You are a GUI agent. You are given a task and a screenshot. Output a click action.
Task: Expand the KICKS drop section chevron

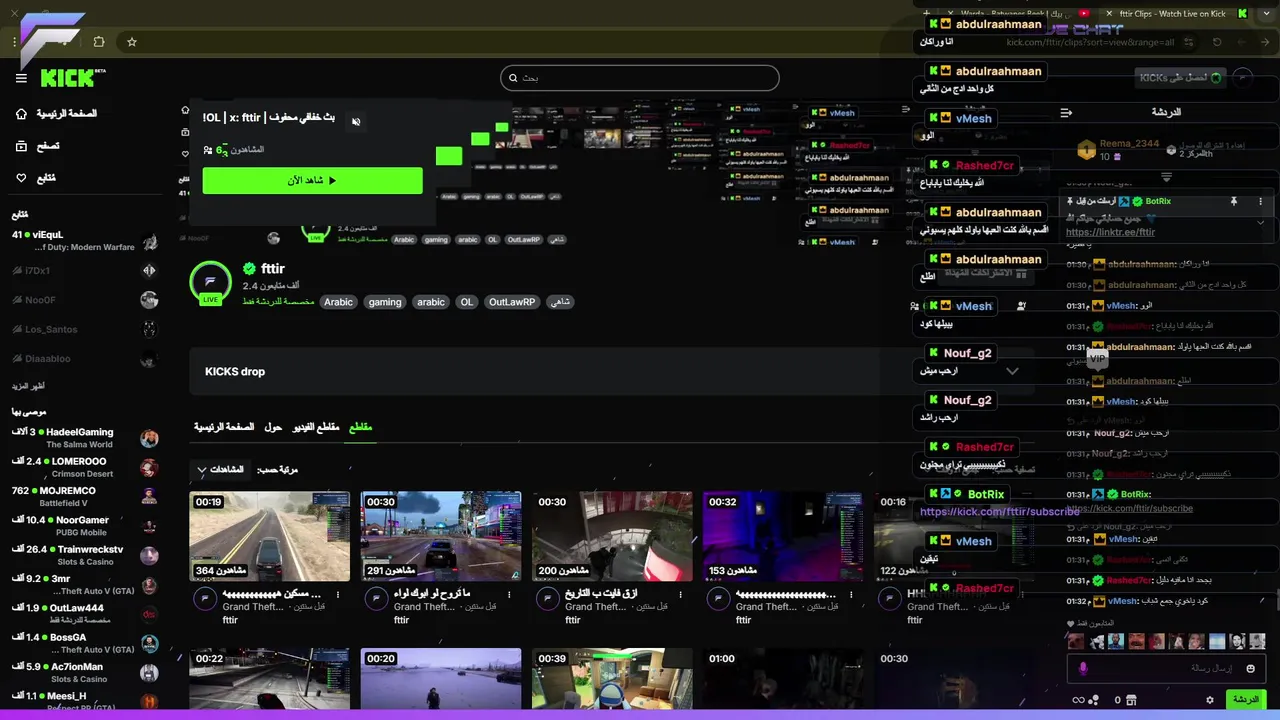1012,371
